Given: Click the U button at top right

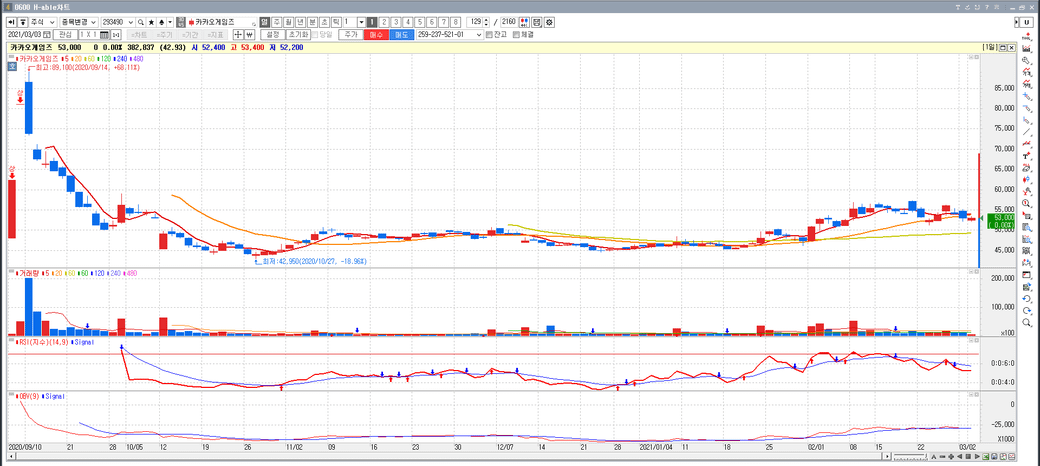Looking at the screenshot, I should [x=1027, y=22].
